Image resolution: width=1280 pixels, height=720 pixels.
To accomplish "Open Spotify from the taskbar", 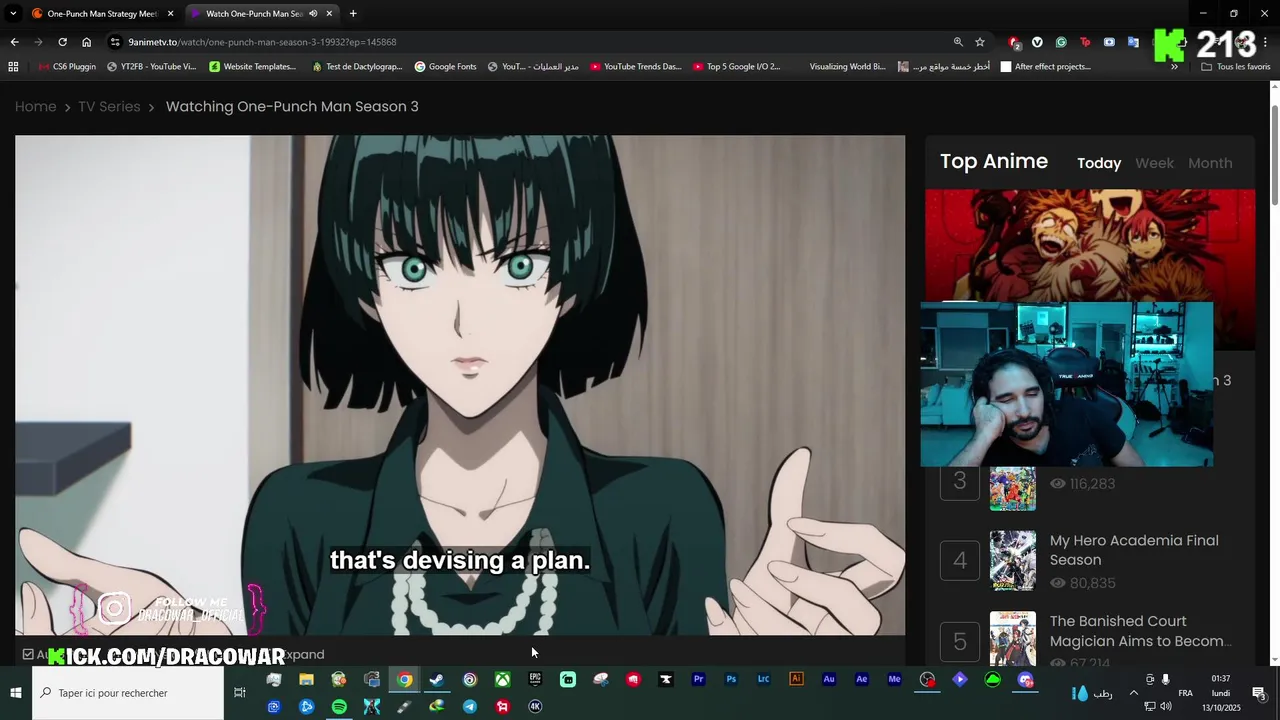I will pos(339,706).
